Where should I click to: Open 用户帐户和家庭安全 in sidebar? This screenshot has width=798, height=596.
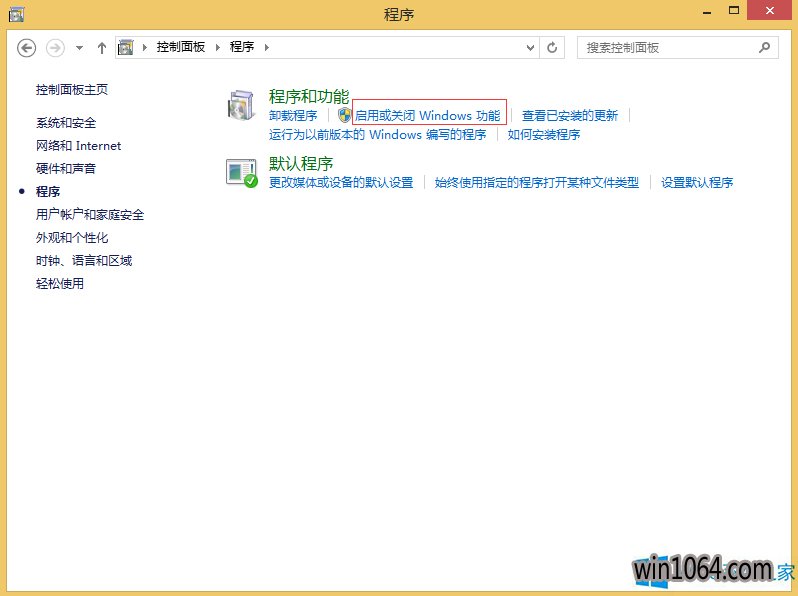pyautogui.click(x=90, y=215)
